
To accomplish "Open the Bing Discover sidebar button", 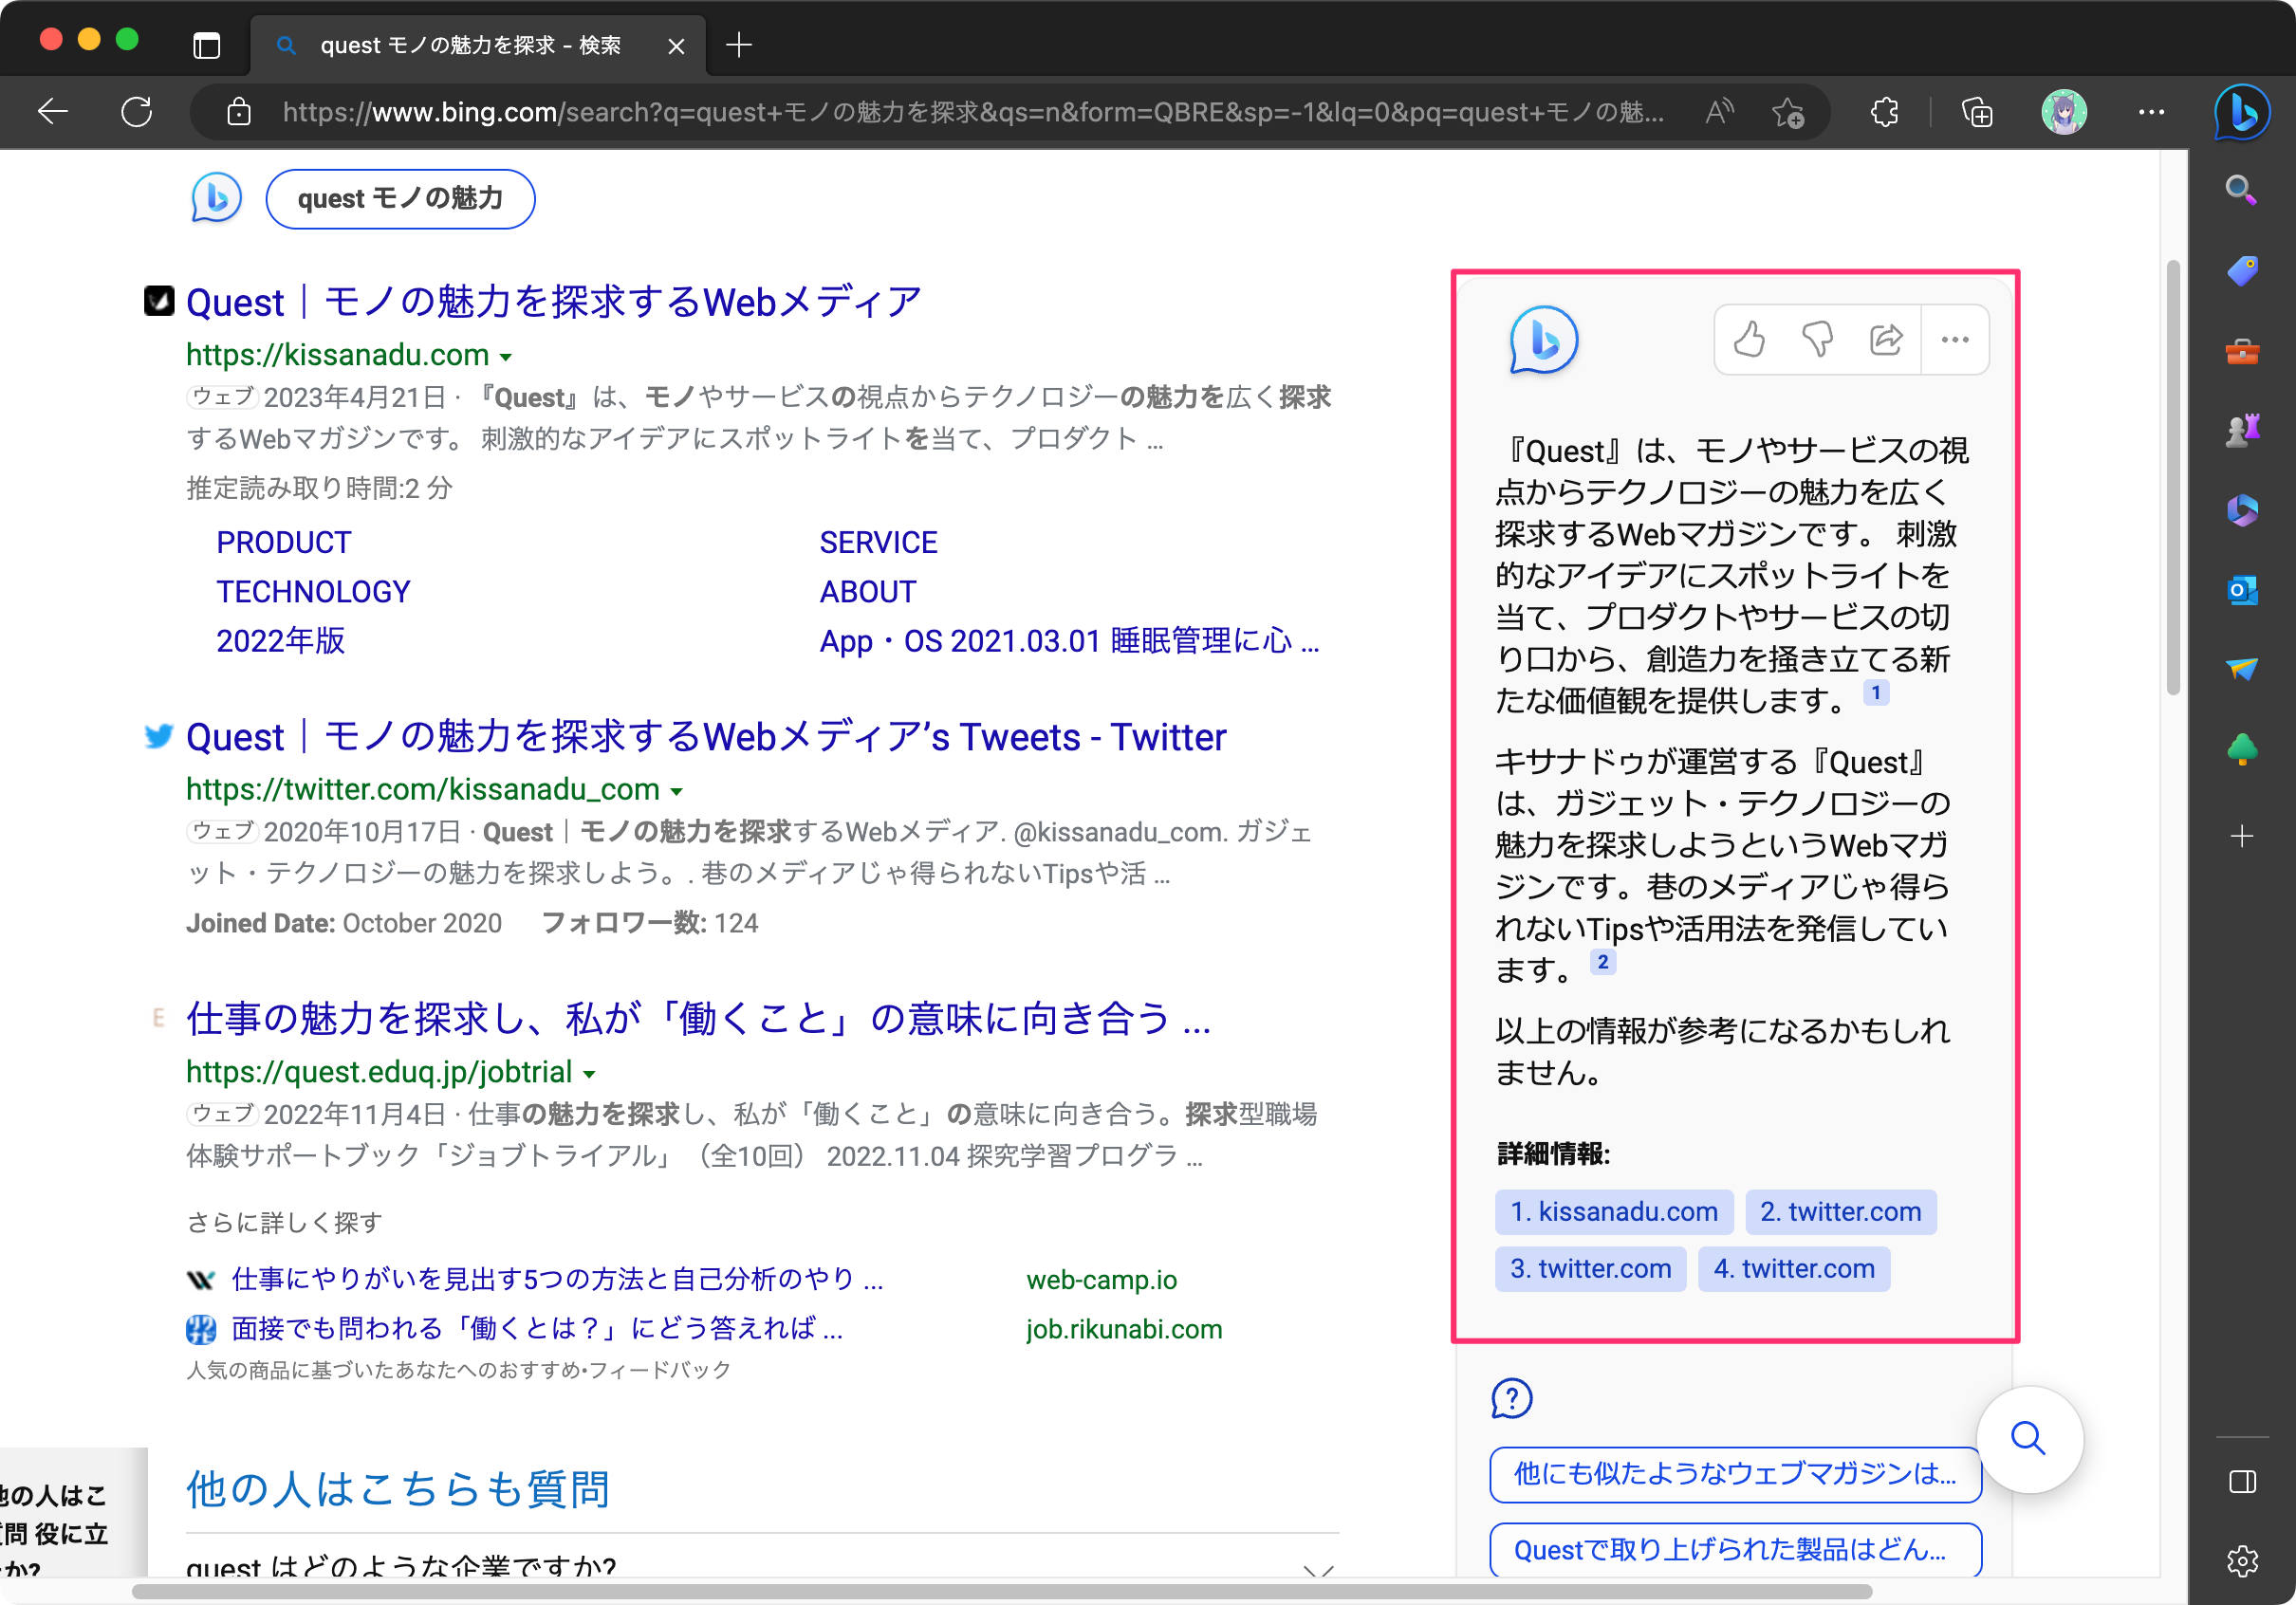I will [2241, 111].
